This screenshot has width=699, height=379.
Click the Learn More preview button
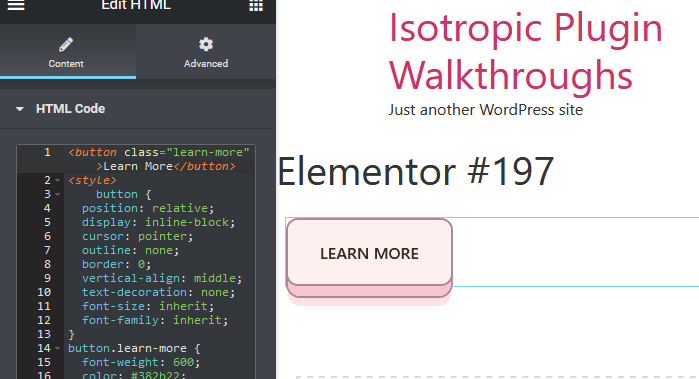(370, 253)
